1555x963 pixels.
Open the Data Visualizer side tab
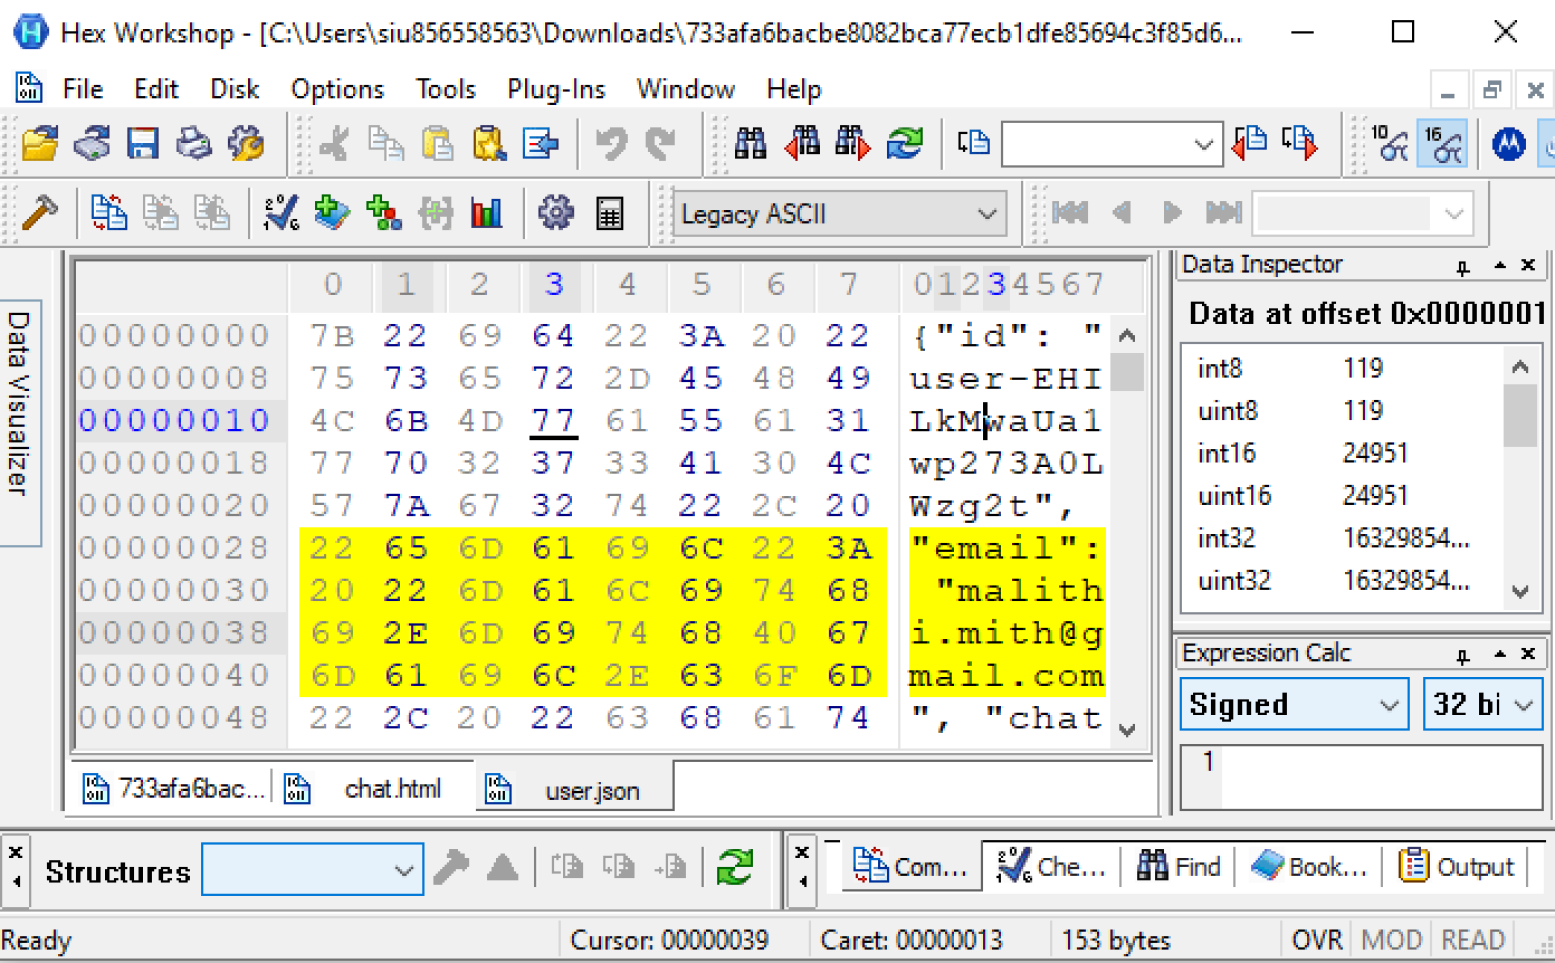coord(18,422)
